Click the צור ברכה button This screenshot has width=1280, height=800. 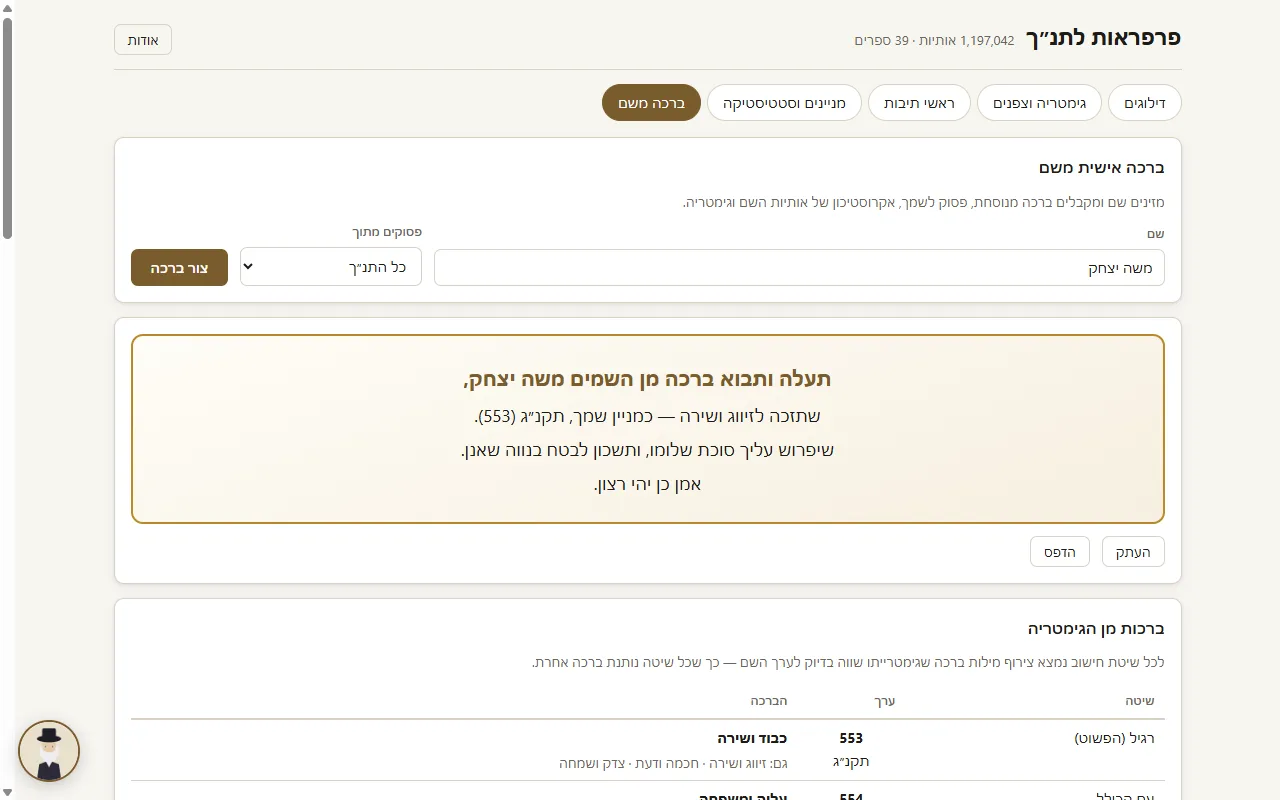pyautogui.click(x=180, y=268)
